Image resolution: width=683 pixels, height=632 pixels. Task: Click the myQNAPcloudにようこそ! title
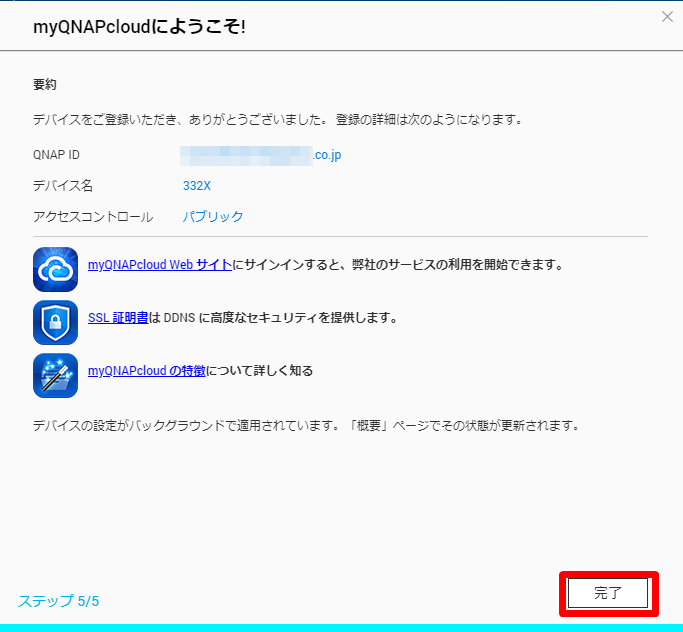(139, 27)
